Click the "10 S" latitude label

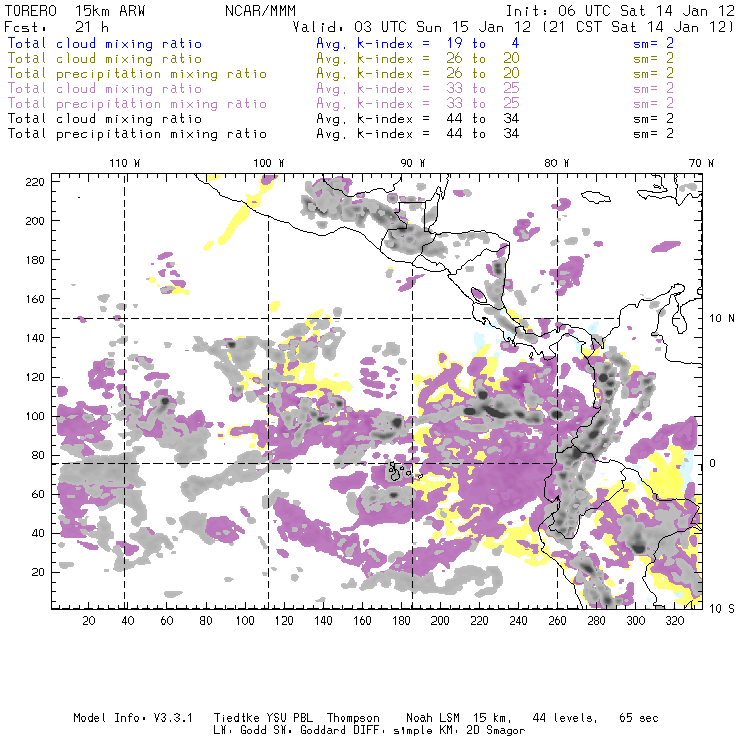[722, 609]
